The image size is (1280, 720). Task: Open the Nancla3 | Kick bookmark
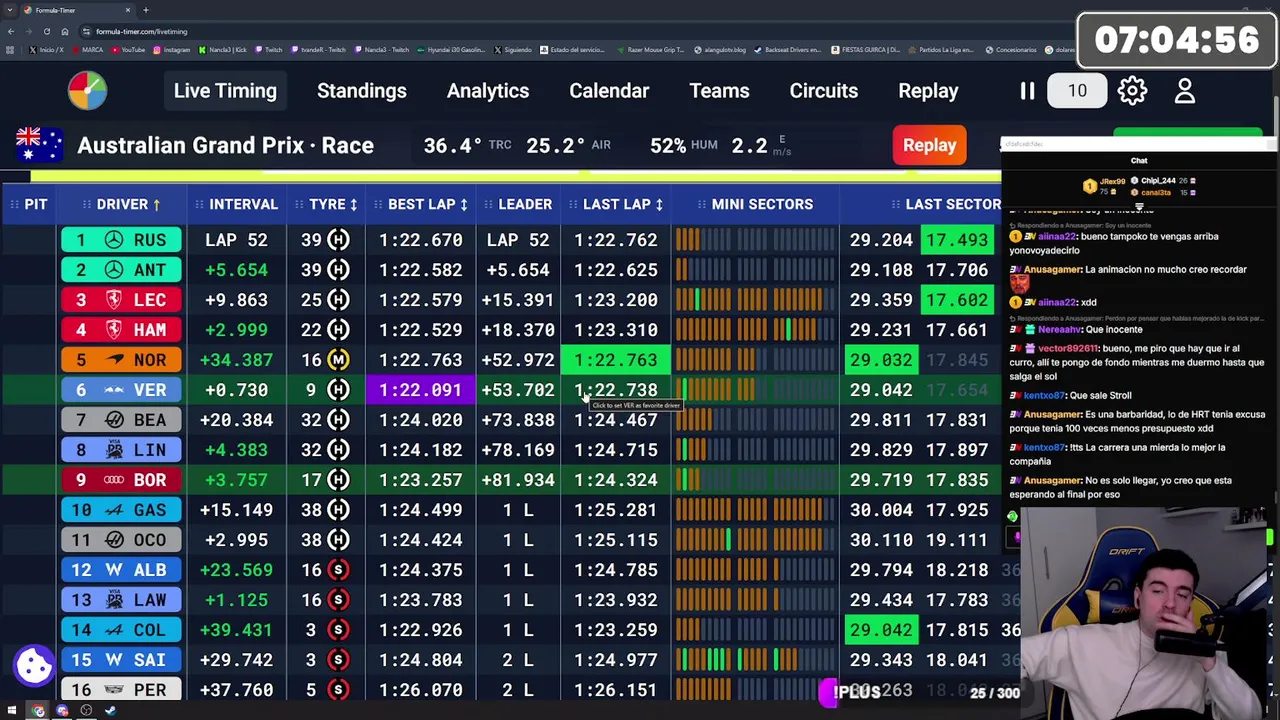223,50
